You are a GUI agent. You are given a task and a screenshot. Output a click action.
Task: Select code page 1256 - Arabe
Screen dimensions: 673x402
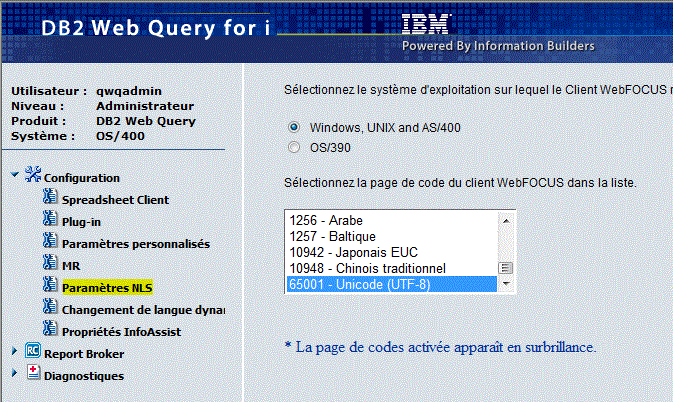coord(392,220)
